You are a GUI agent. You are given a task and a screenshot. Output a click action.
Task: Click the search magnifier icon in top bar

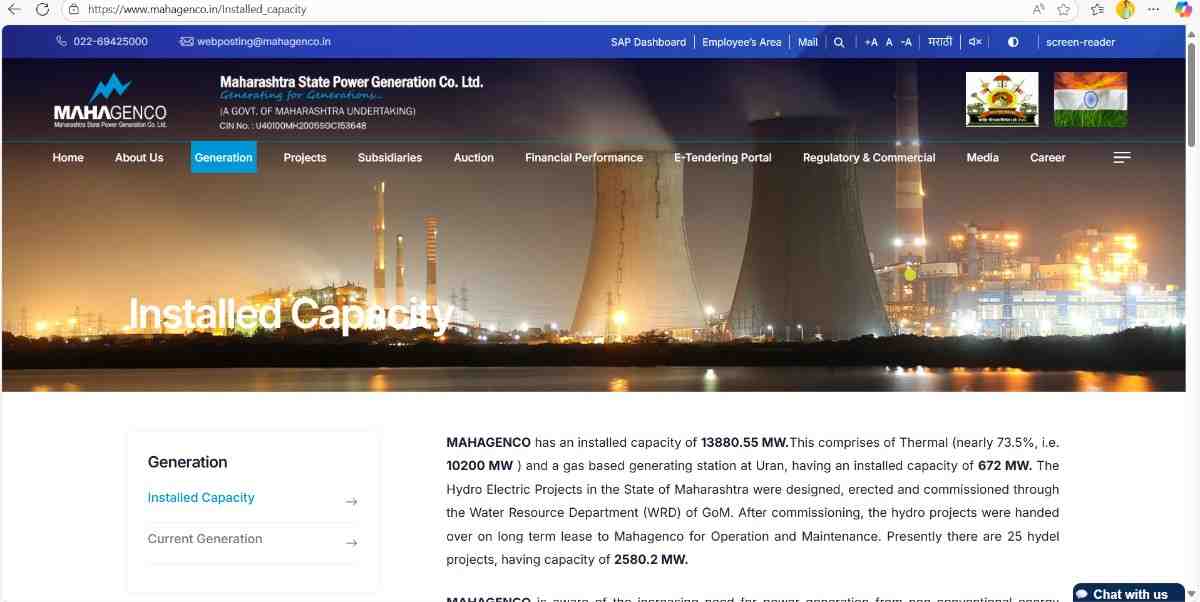click(839, 42)
